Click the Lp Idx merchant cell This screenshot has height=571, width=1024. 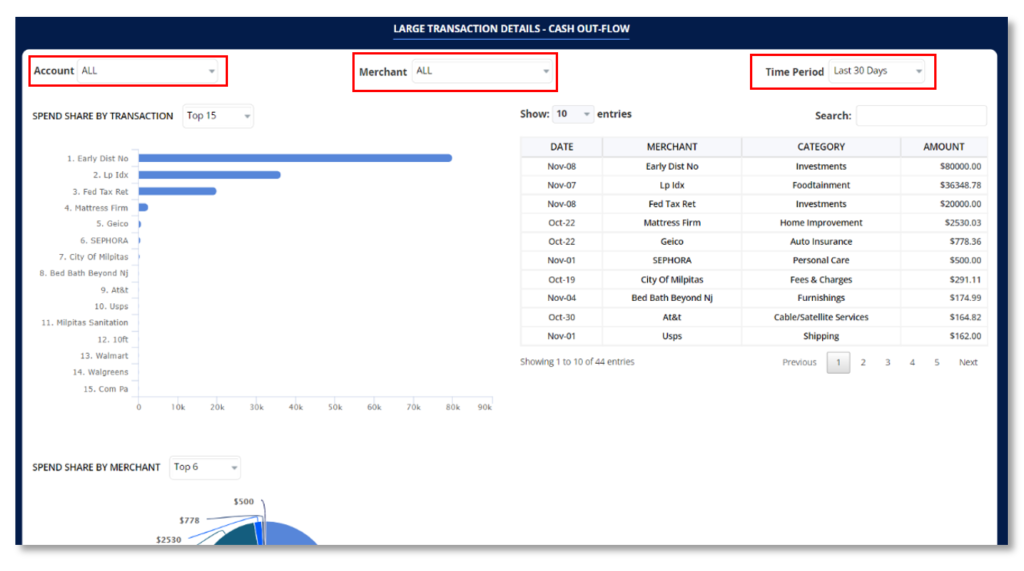coord(671,185)
